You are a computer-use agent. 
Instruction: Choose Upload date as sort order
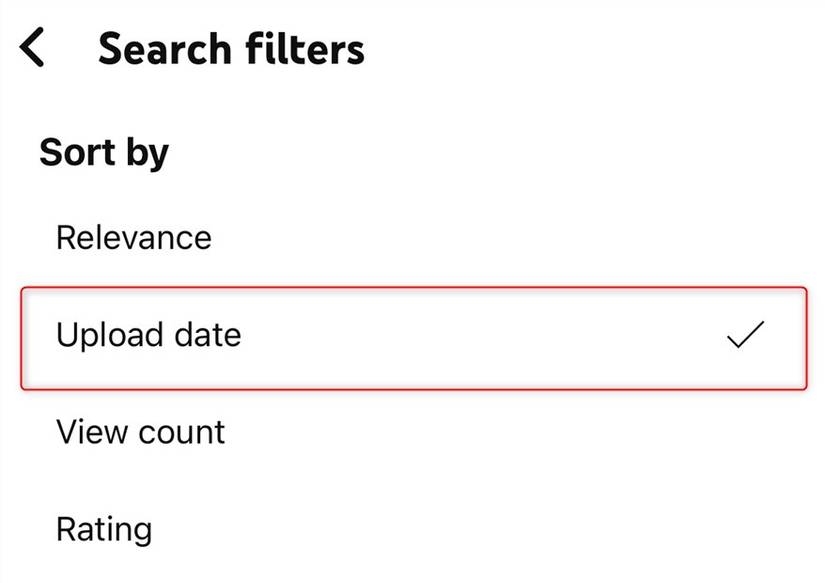pyautogui.click(x=148, y=335)
